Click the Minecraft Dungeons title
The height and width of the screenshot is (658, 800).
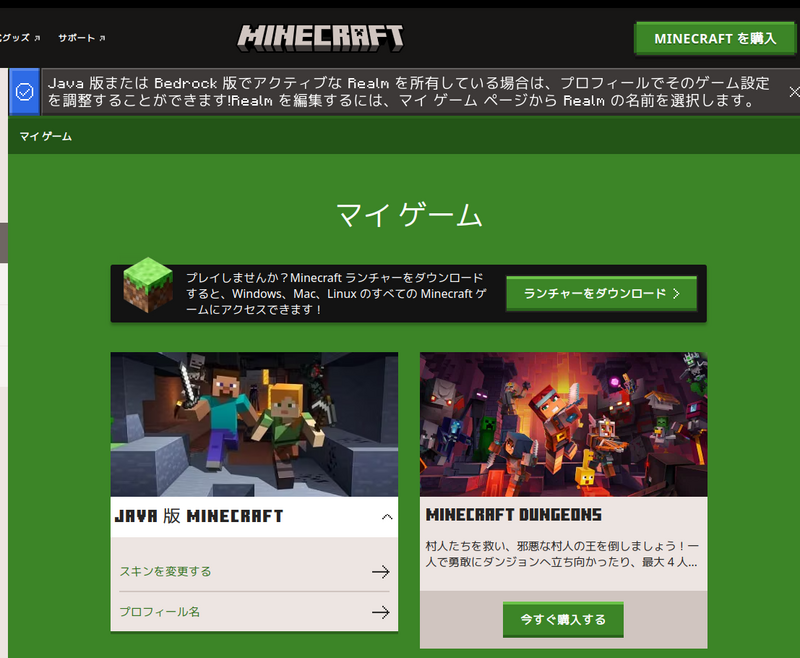(x=514, y=515)
